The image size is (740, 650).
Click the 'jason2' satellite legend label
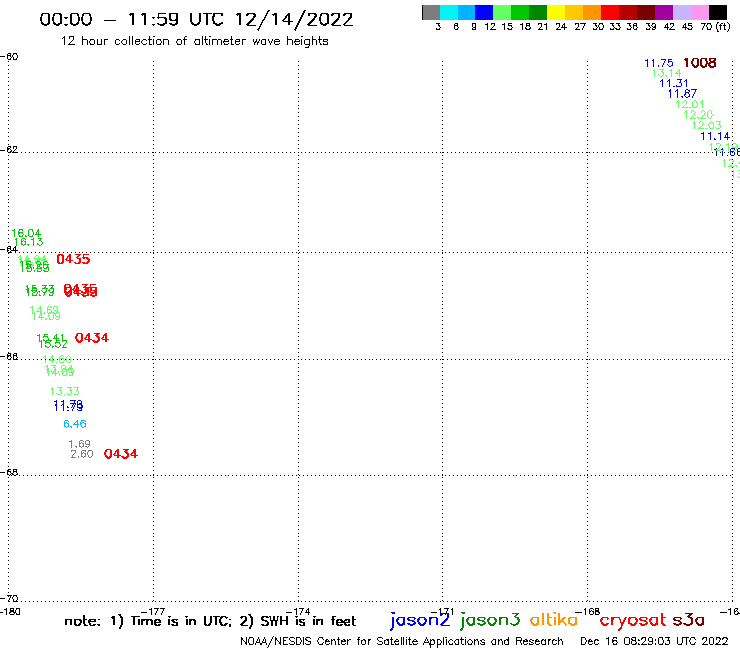point(420,620)
